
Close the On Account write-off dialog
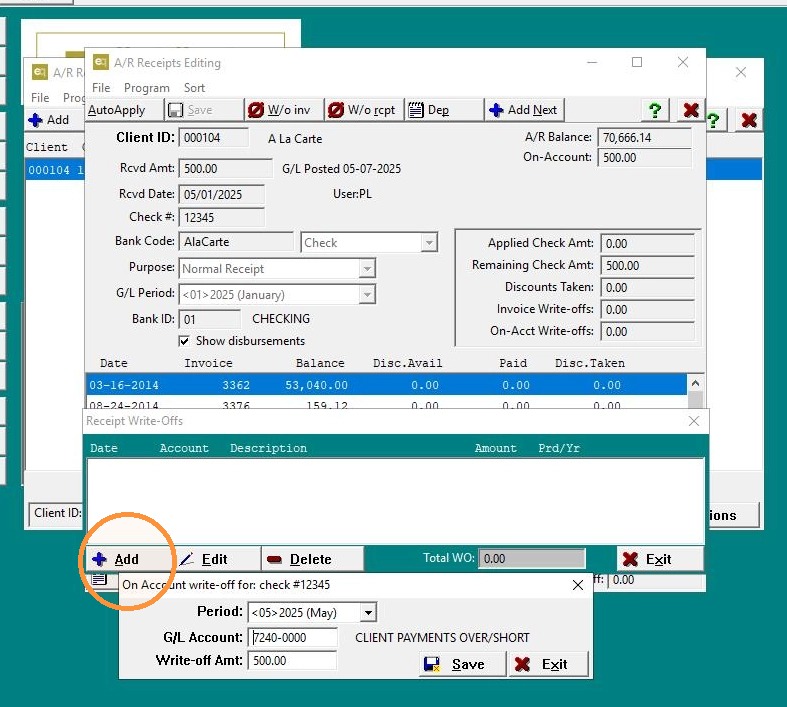pyautogui.click(x=578, y=585)
